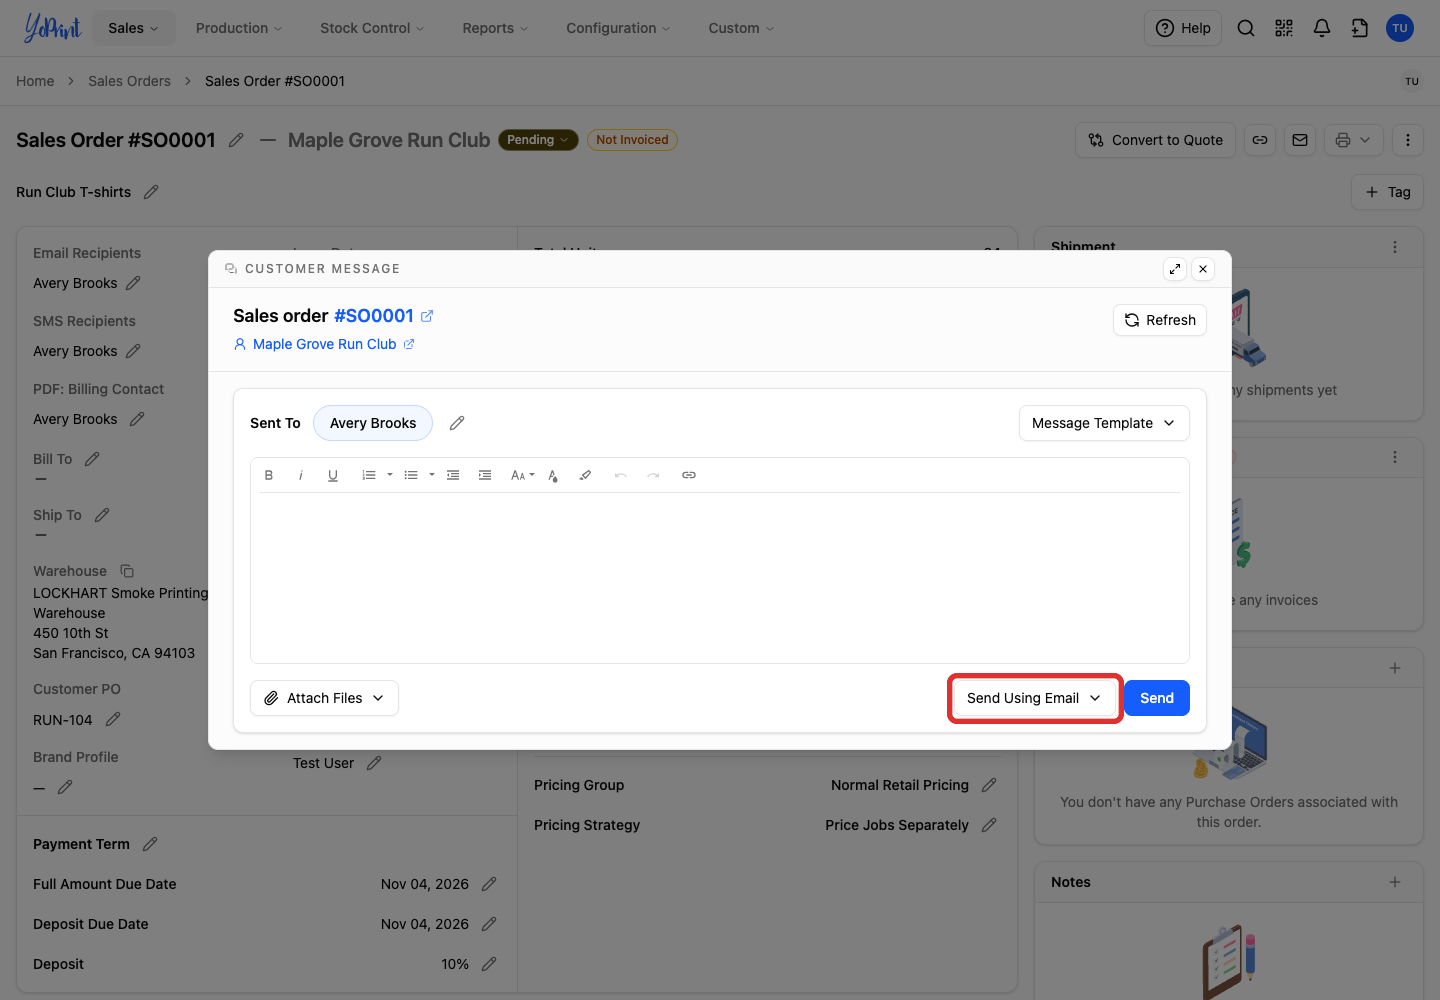Open the Maple Grove Run Club customer link
This screenshot has width=1440, height=1000.
click(334, 344)
